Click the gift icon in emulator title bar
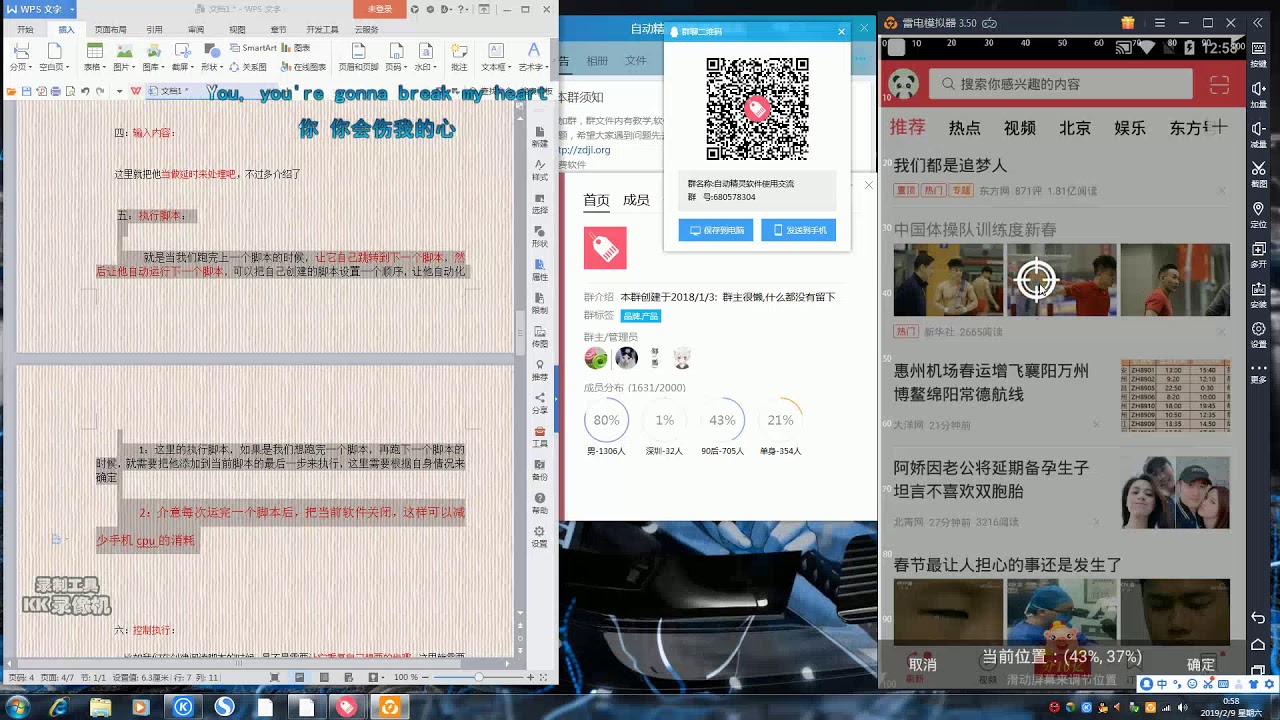The height and width of the screenshot is (720, 1280). click(1128, 22)
